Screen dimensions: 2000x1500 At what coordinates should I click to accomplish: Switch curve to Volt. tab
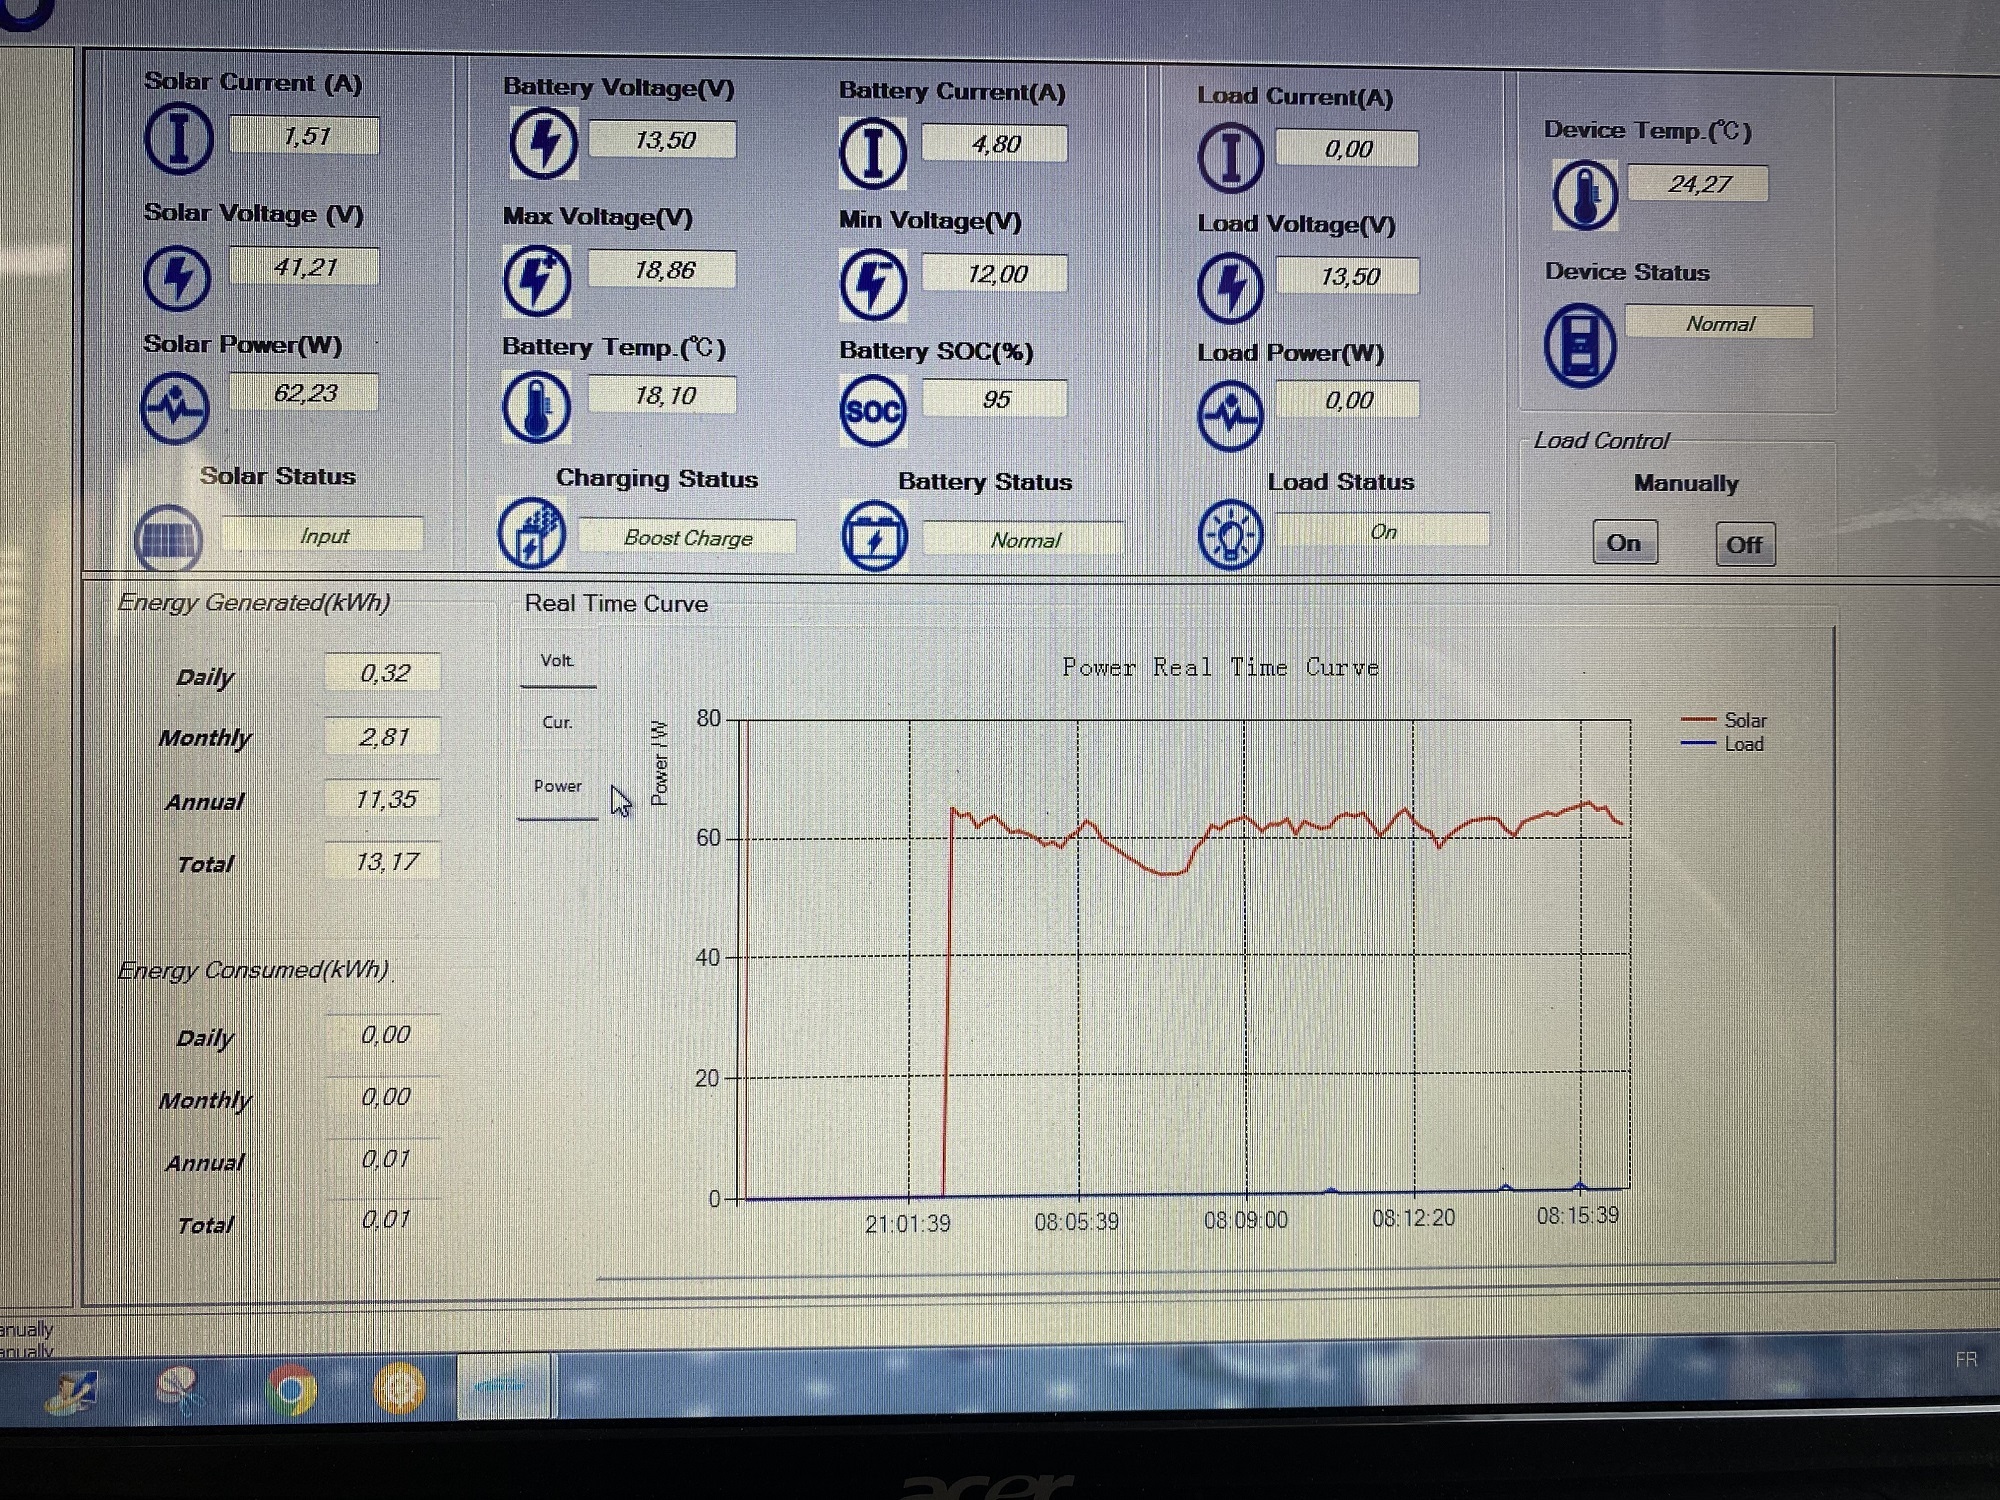557,661
